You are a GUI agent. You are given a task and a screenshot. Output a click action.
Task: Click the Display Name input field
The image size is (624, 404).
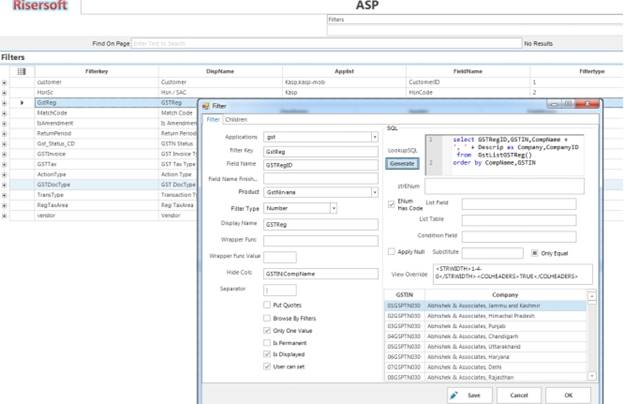pos(321,224)
